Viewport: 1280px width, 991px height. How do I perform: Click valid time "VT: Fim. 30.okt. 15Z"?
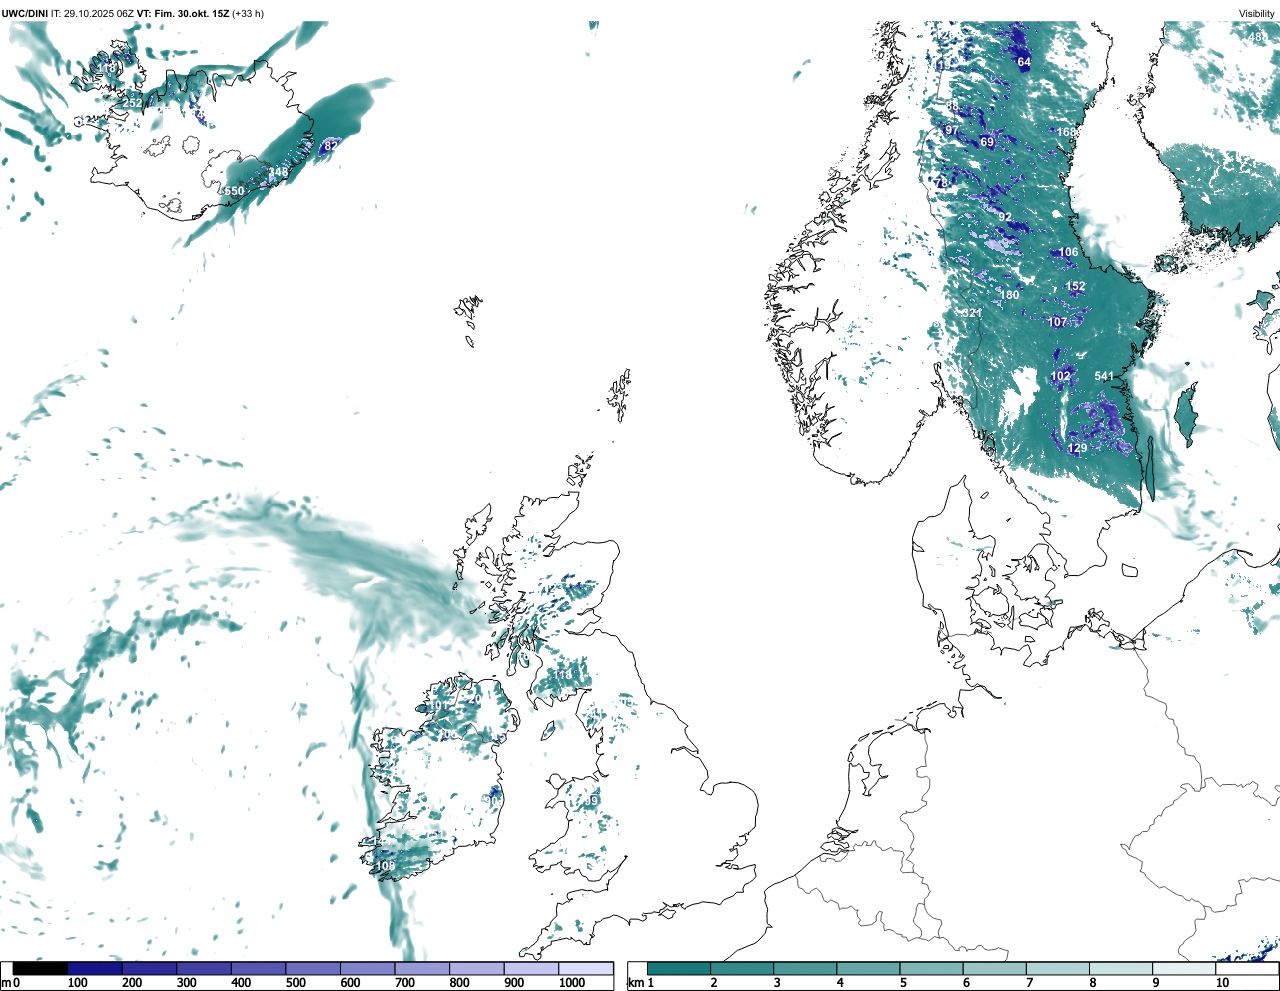(184, 14)
